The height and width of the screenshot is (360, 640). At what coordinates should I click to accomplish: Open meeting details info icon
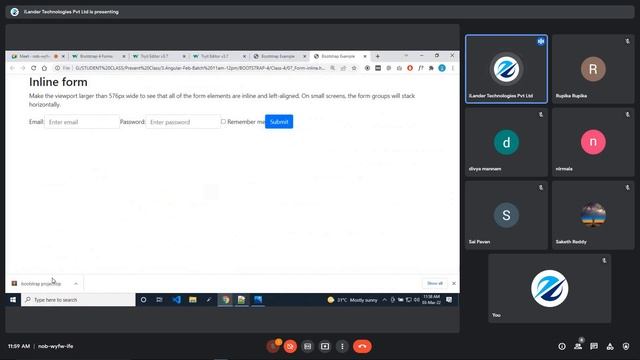click(x=562, y=347)
